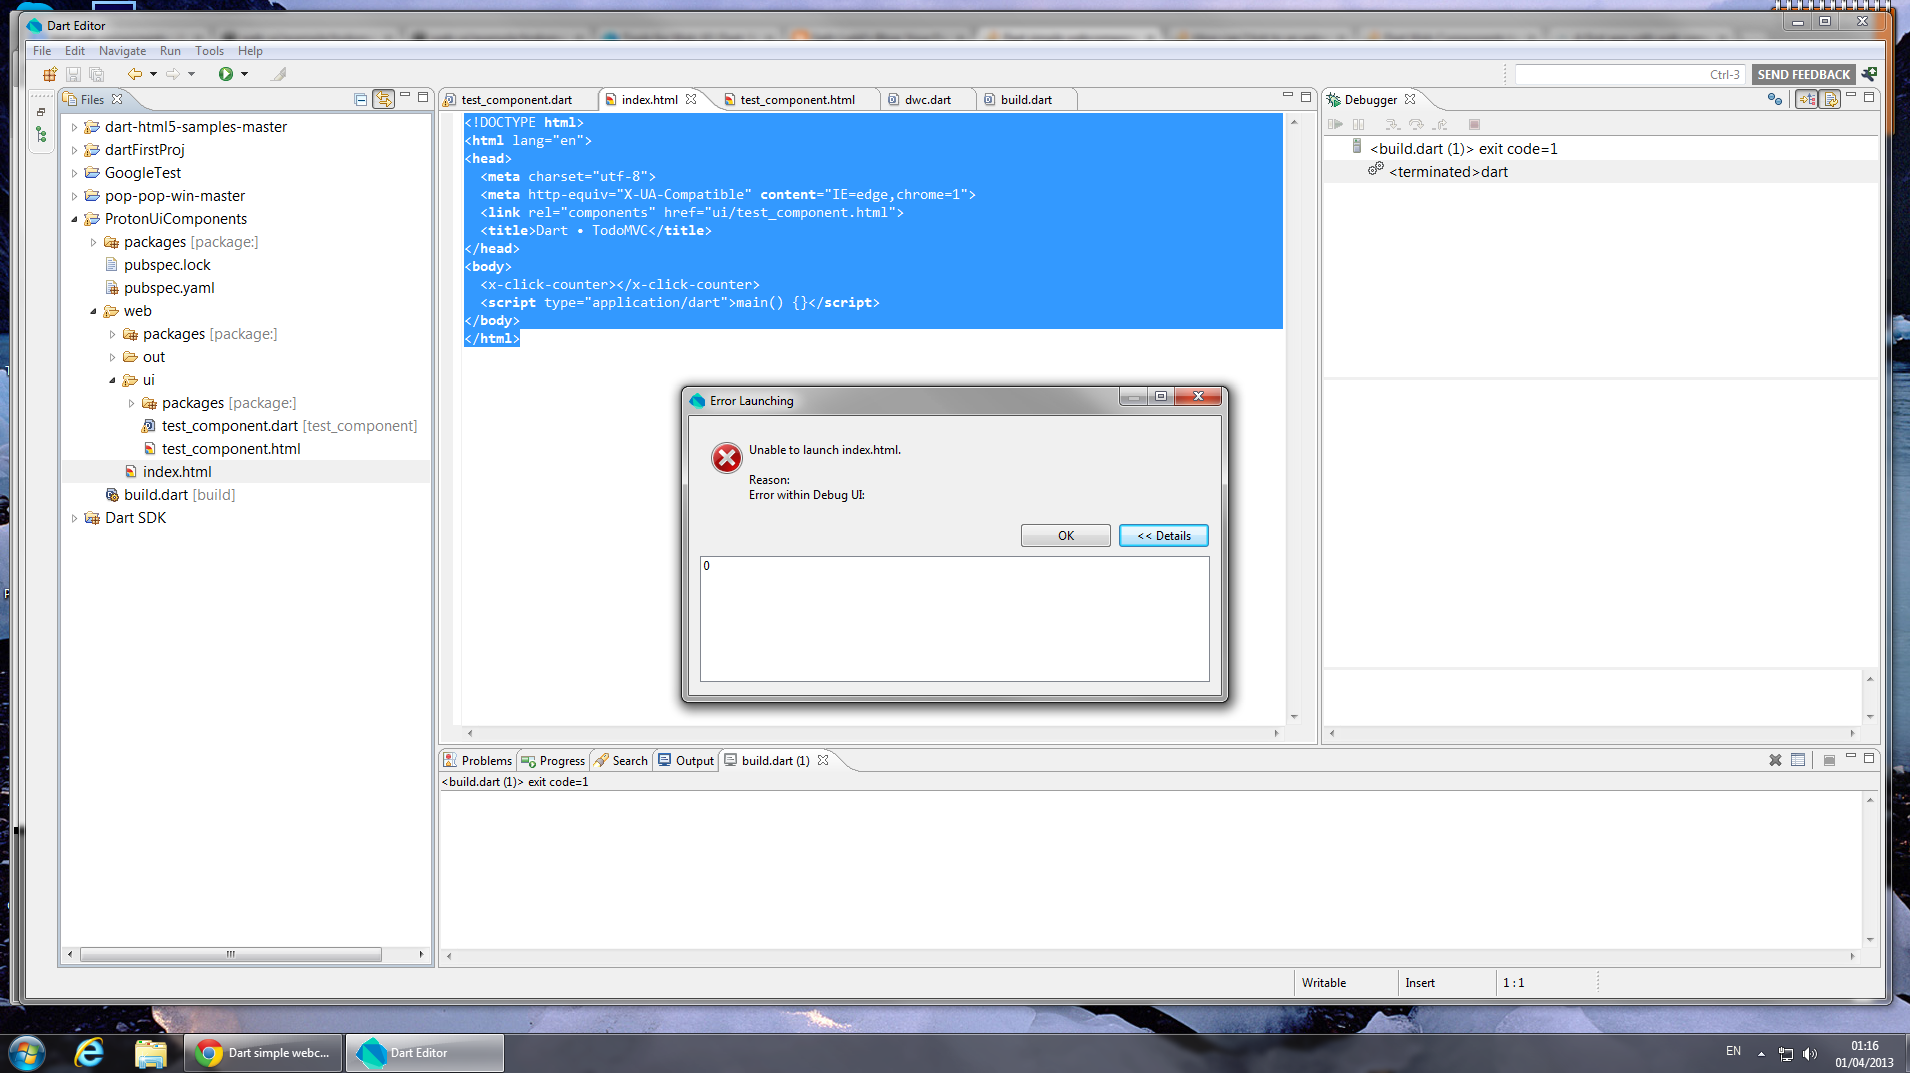Go back using the yellow back arrow
The height and width of the screenshot is (1073, 1910).
tap(134, 74)
